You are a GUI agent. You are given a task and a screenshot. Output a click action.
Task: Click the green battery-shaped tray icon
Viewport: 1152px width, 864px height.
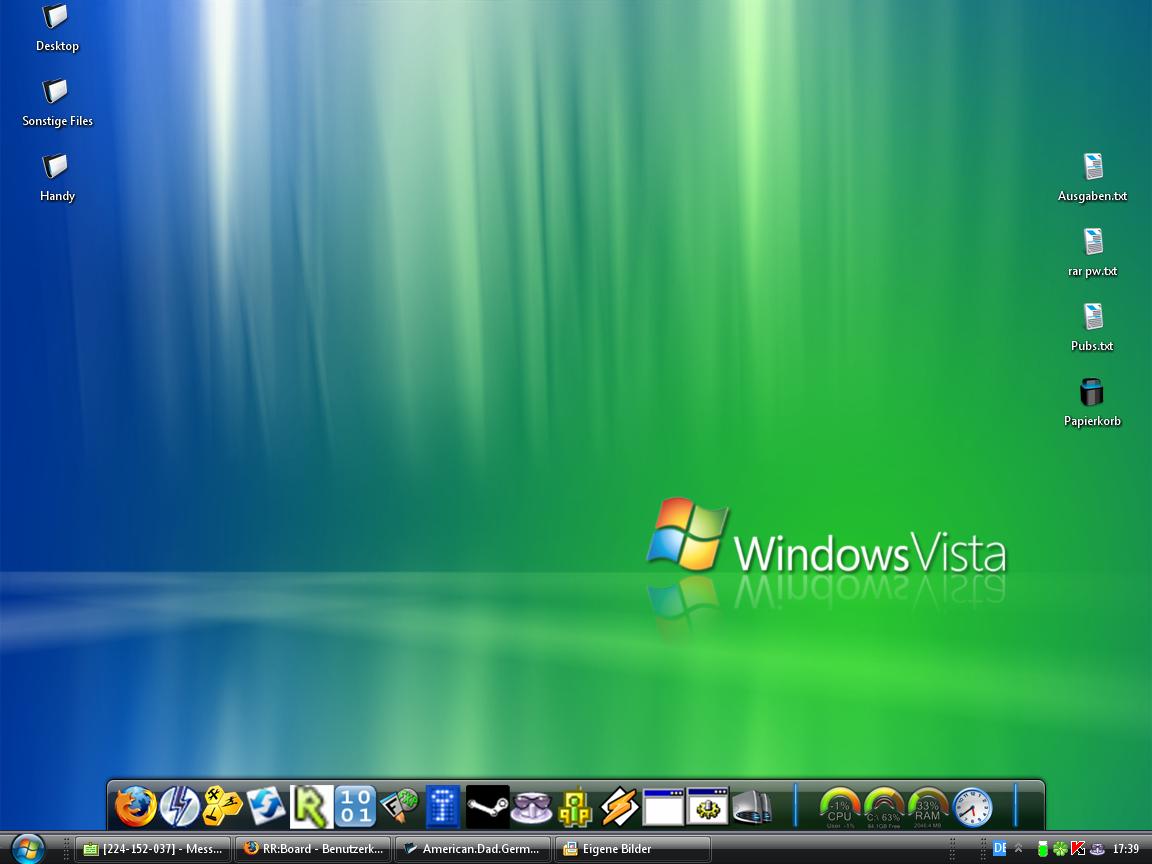[x=1043, y=849]
